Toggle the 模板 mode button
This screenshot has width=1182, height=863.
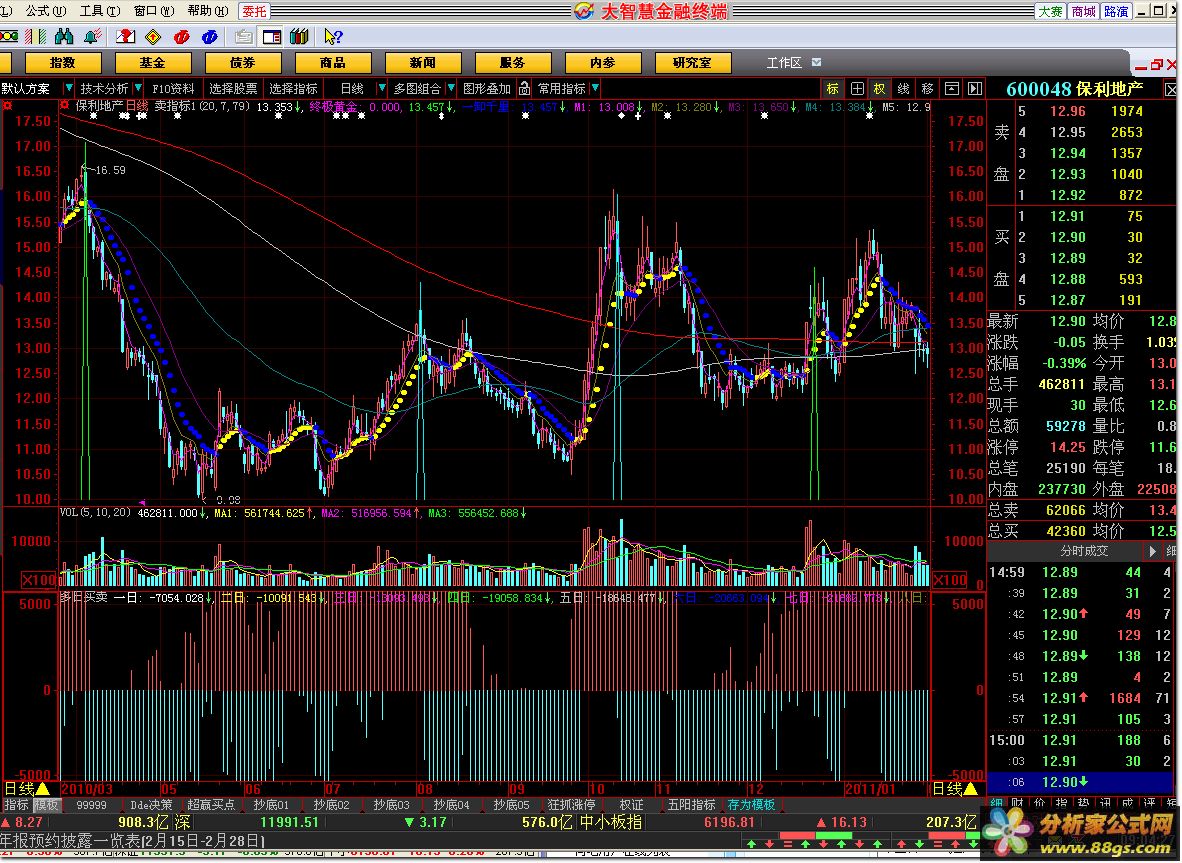pyautogui.click(x=45, y=806)
